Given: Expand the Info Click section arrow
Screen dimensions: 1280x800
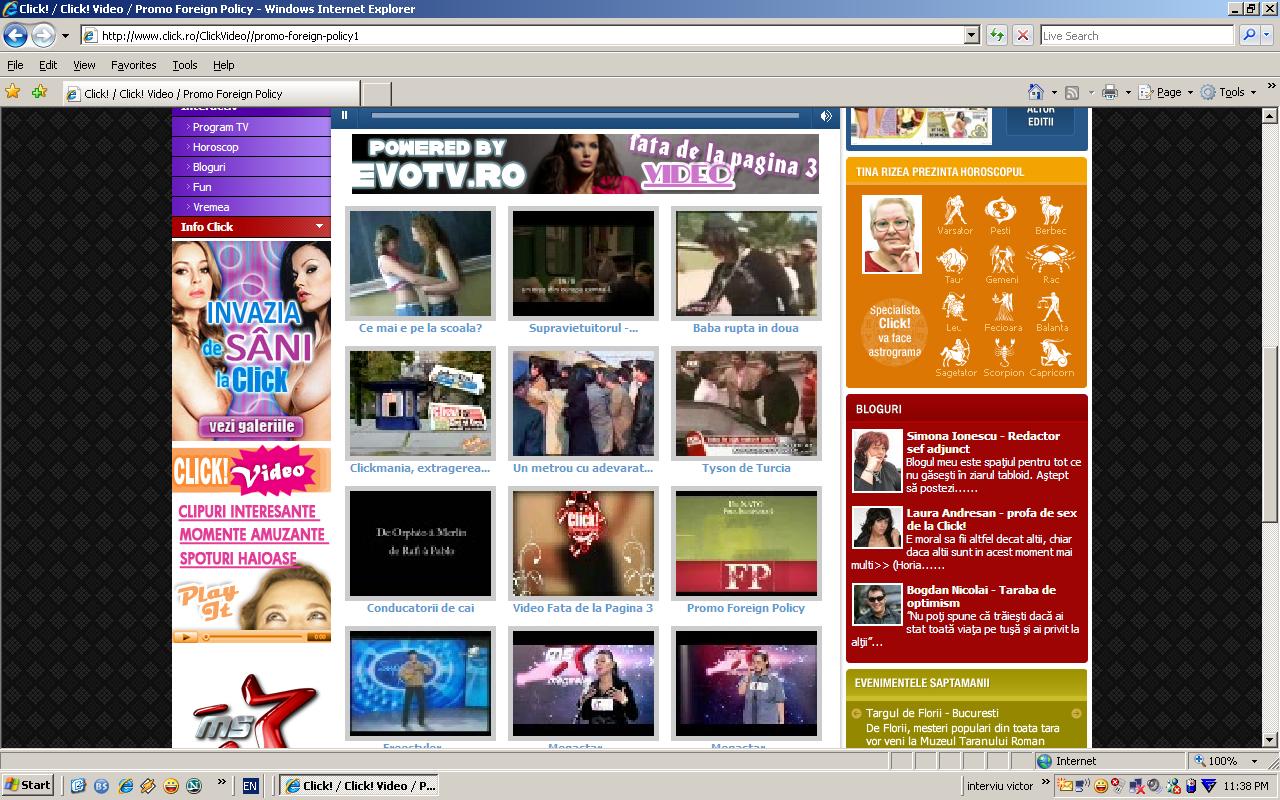Looking at the screenshot, I should click(x=320, y=227).
